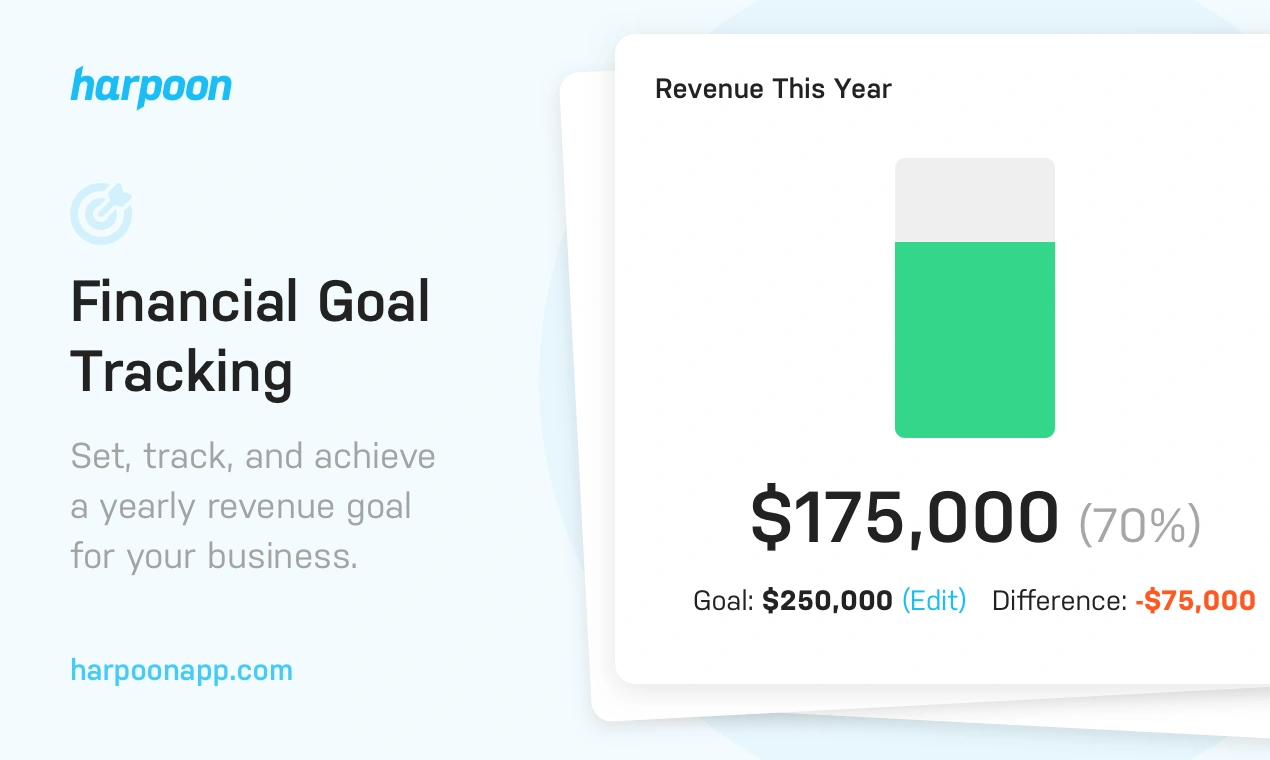The height and width of the screenshot is (760, 1270).
Task: Select the Financial Goal Tracking heading
Action: click(x=250, y=336)
